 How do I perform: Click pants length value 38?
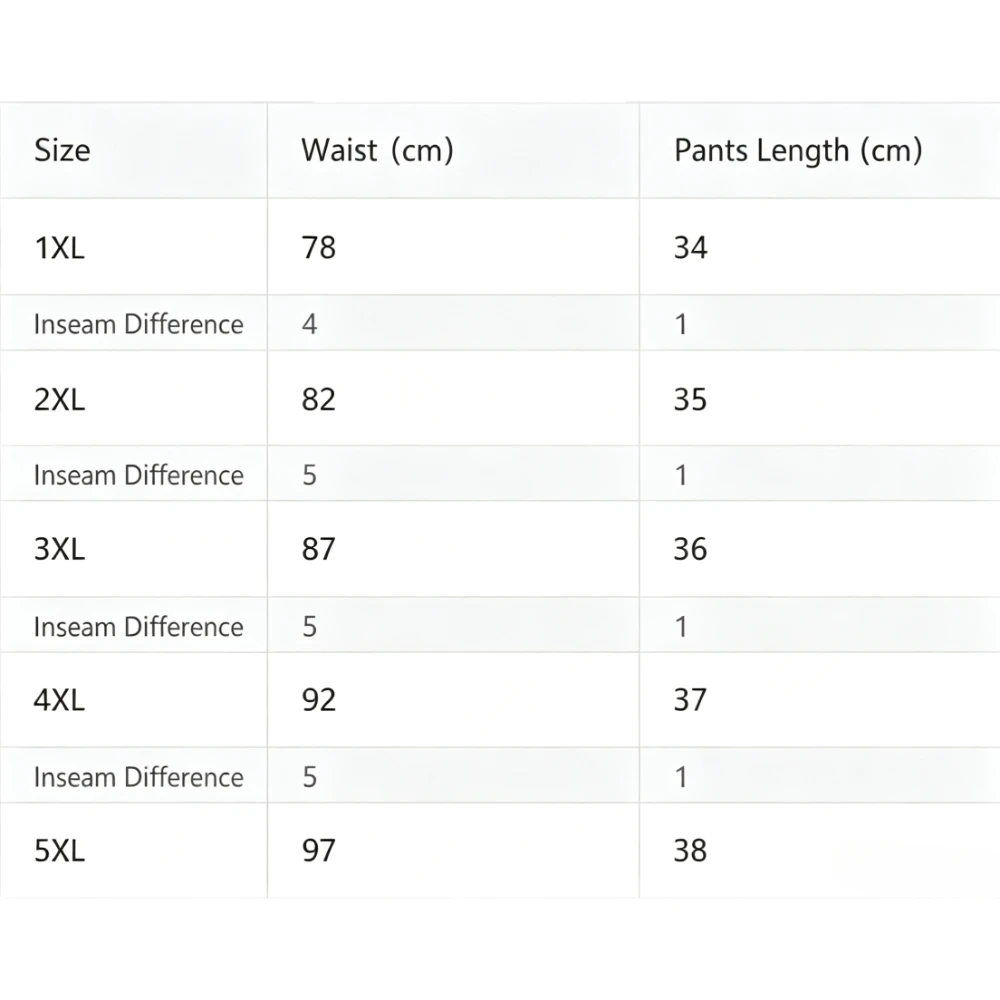[x=691, y=850]
